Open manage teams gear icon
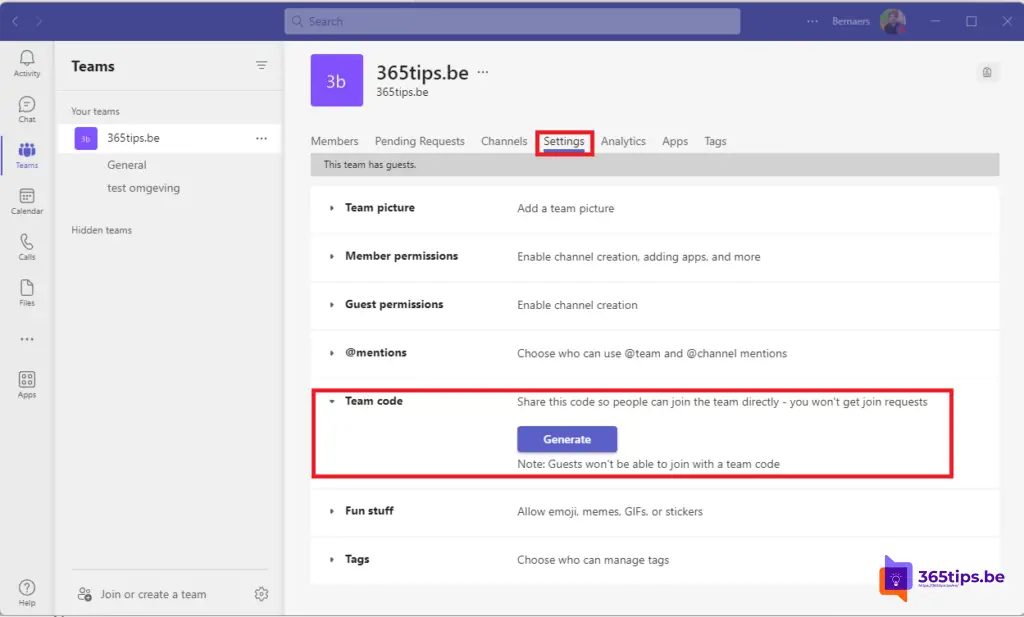This screenshot has height=617, width=1024. tap(261, 594)
